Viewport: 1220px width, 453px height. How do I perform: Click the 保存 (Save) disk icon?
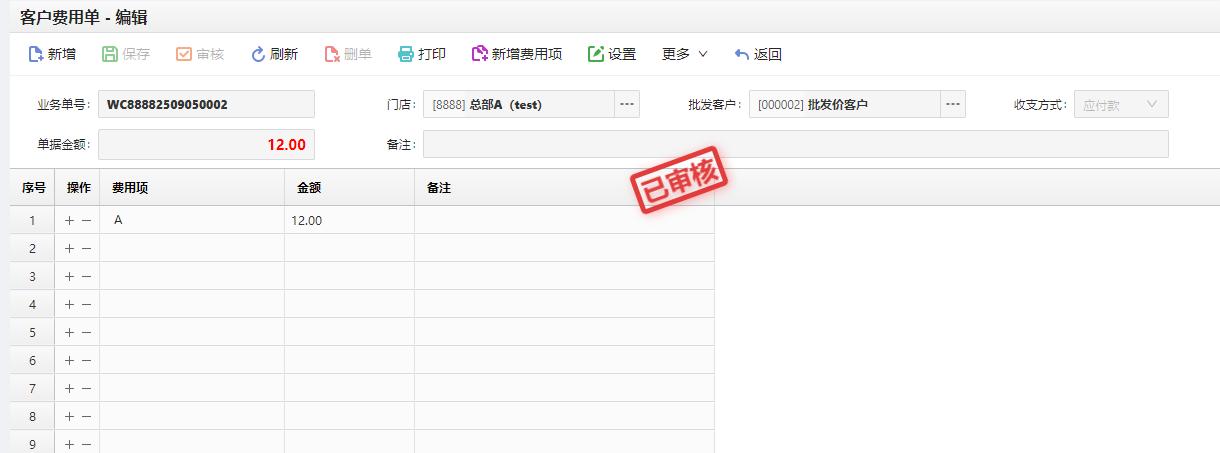[110, 54]
